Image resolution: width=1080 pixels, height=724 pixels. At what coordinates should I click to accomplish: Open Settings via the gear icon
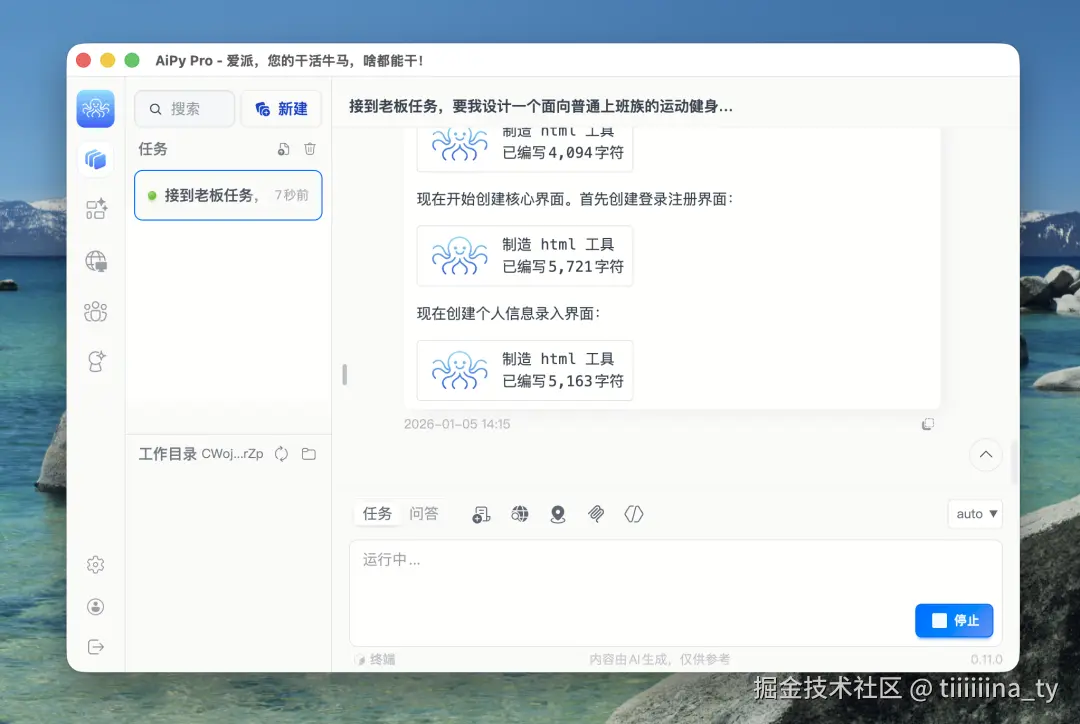pyautogui.click(x=95, y=564)
